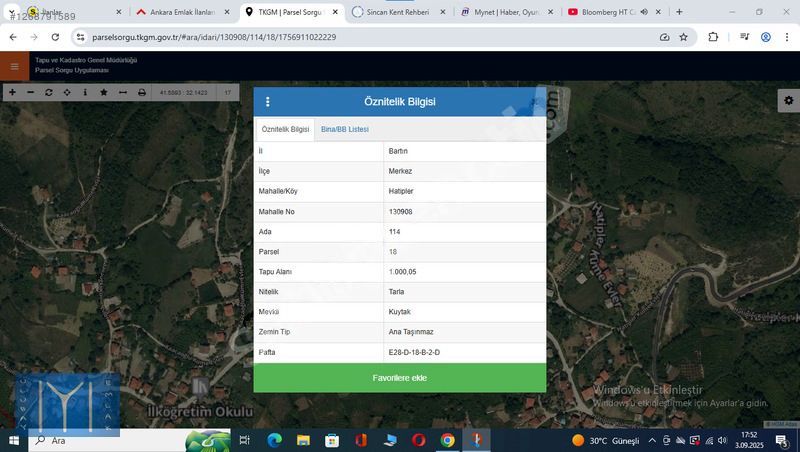Open the orange hamburger menu

14,67
